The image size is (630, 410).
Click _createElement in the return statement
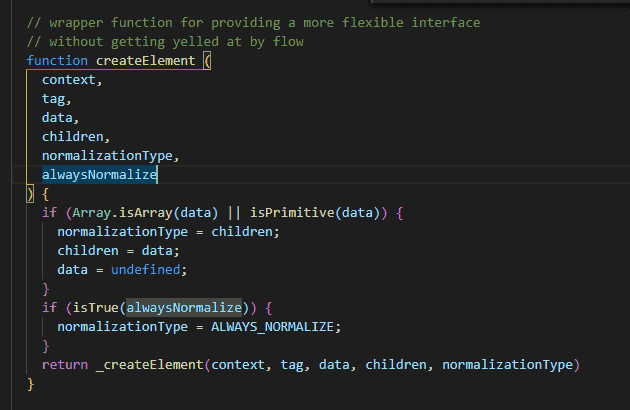pos(145,364)
